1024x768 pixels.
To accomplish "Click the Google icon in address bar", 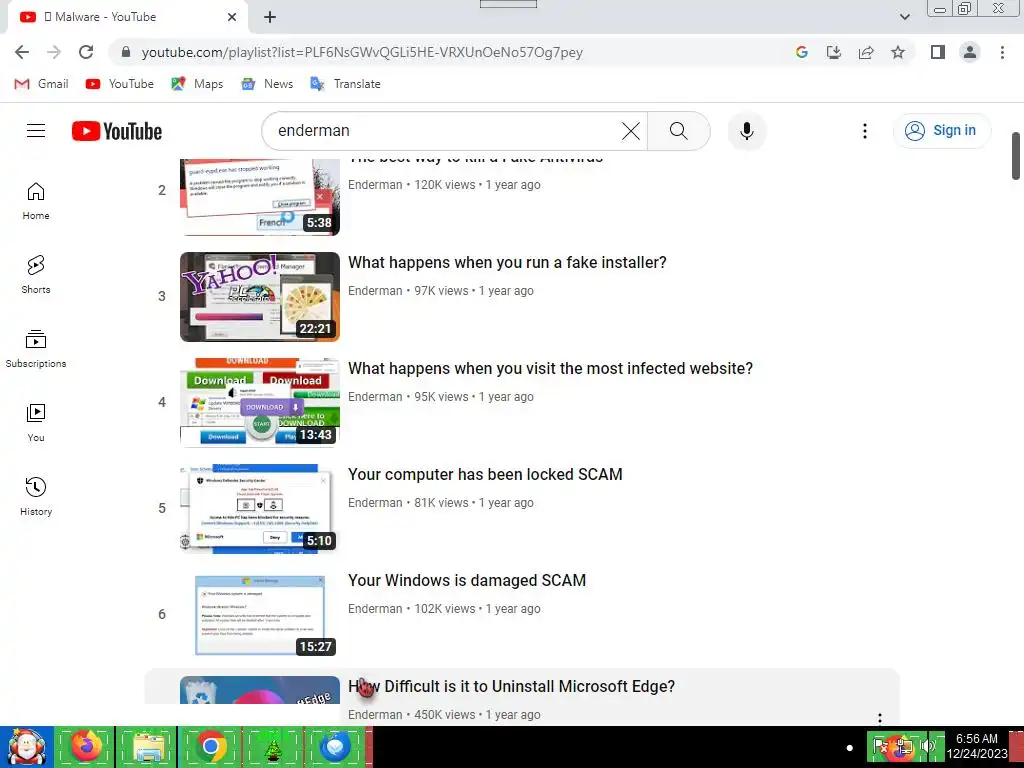I will pos(802,52).
